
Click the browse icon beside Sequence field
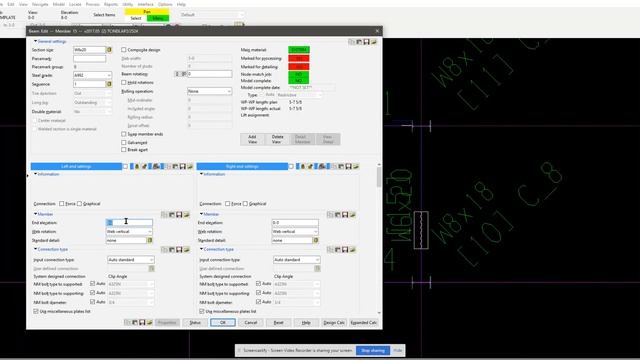pyautogui.click(x=109, y=84)
